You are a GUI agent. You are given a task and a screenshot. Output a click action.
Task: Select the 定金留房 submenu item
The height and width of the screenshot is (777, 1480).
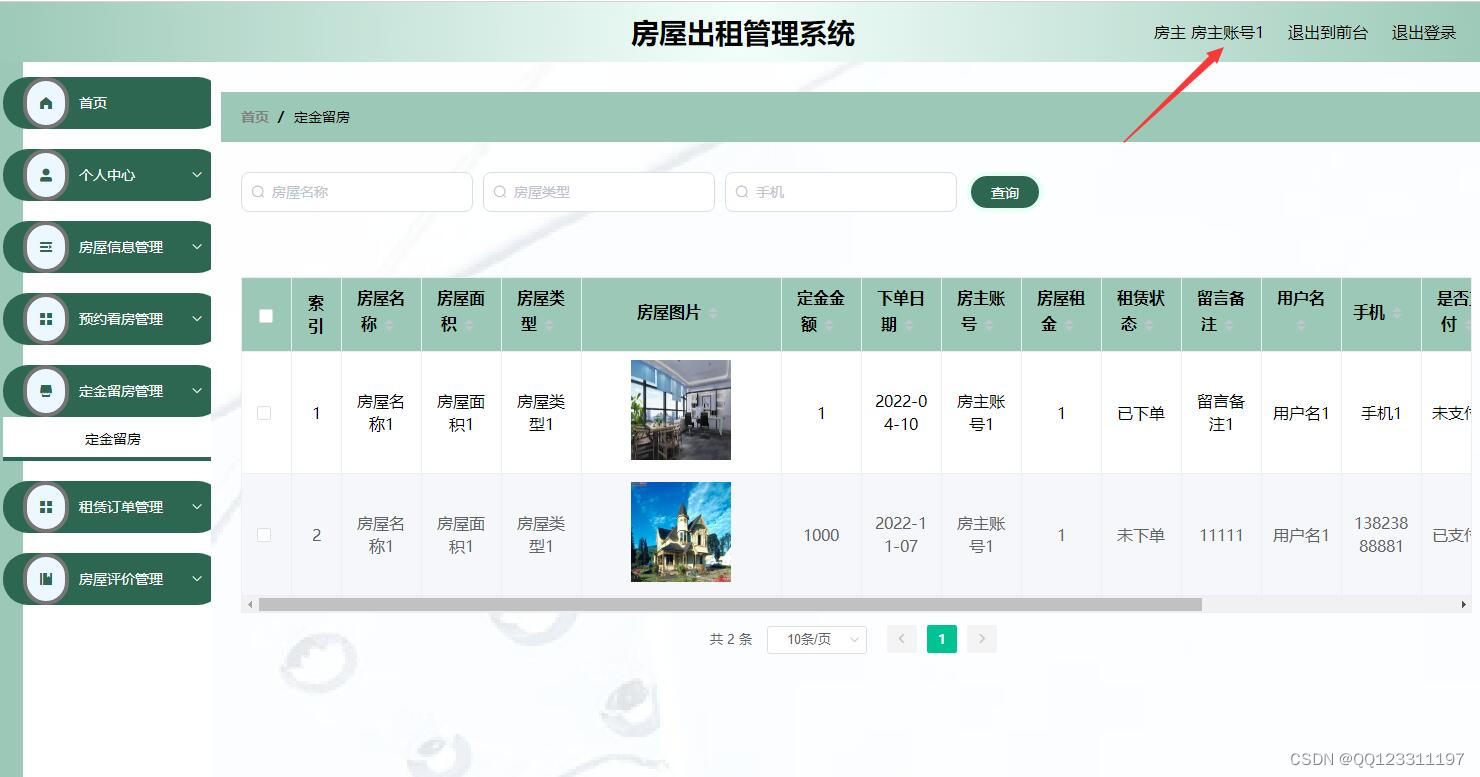(x=108, y=439)
